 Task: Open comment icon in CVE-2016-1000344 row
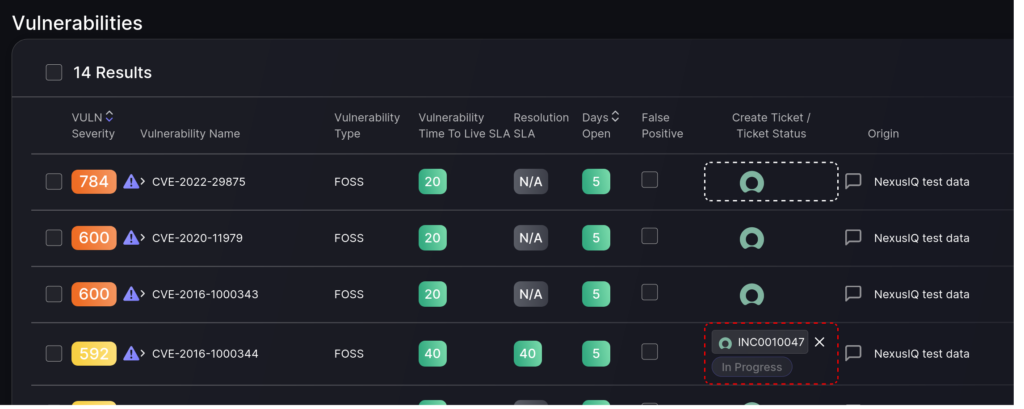[853, 353]
